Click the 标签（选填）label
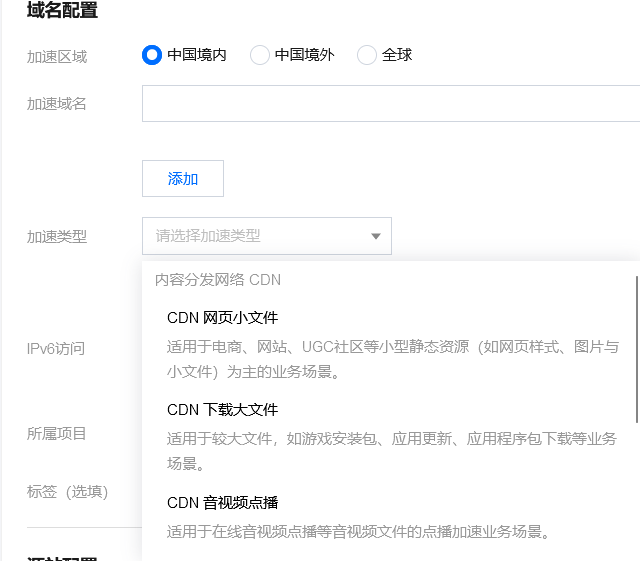The height and width of the screenshot is (561, 640). click(67, 492)
